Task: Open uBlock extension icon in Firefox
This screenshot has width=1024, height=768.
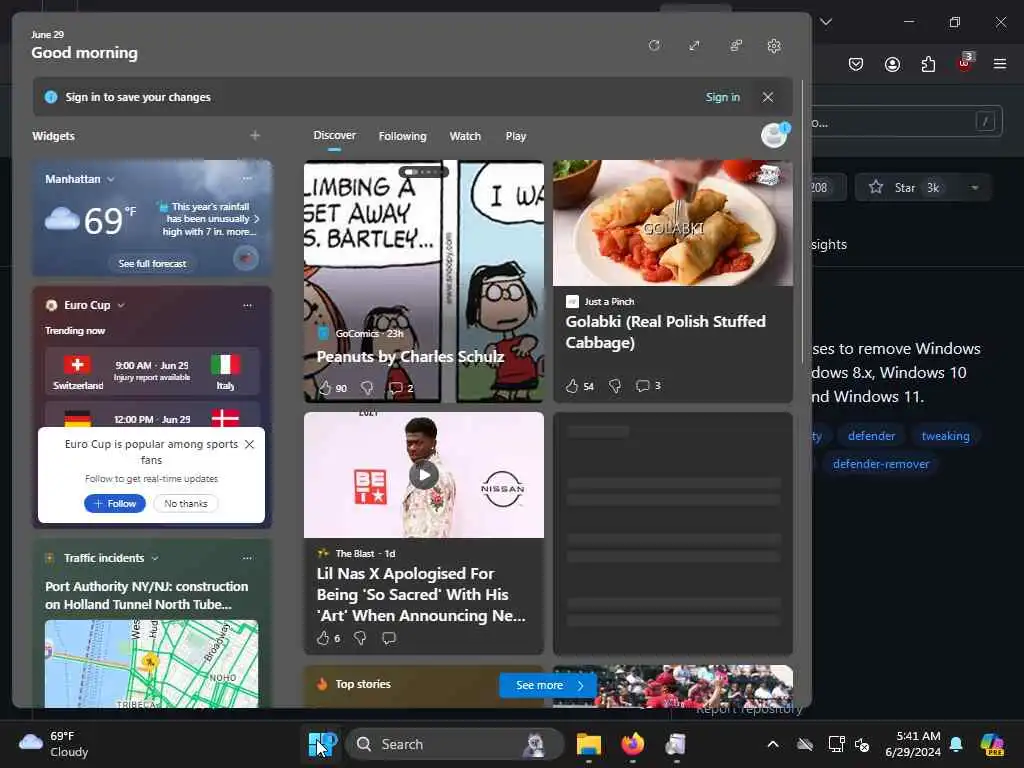Action: [x=965, y=63]
